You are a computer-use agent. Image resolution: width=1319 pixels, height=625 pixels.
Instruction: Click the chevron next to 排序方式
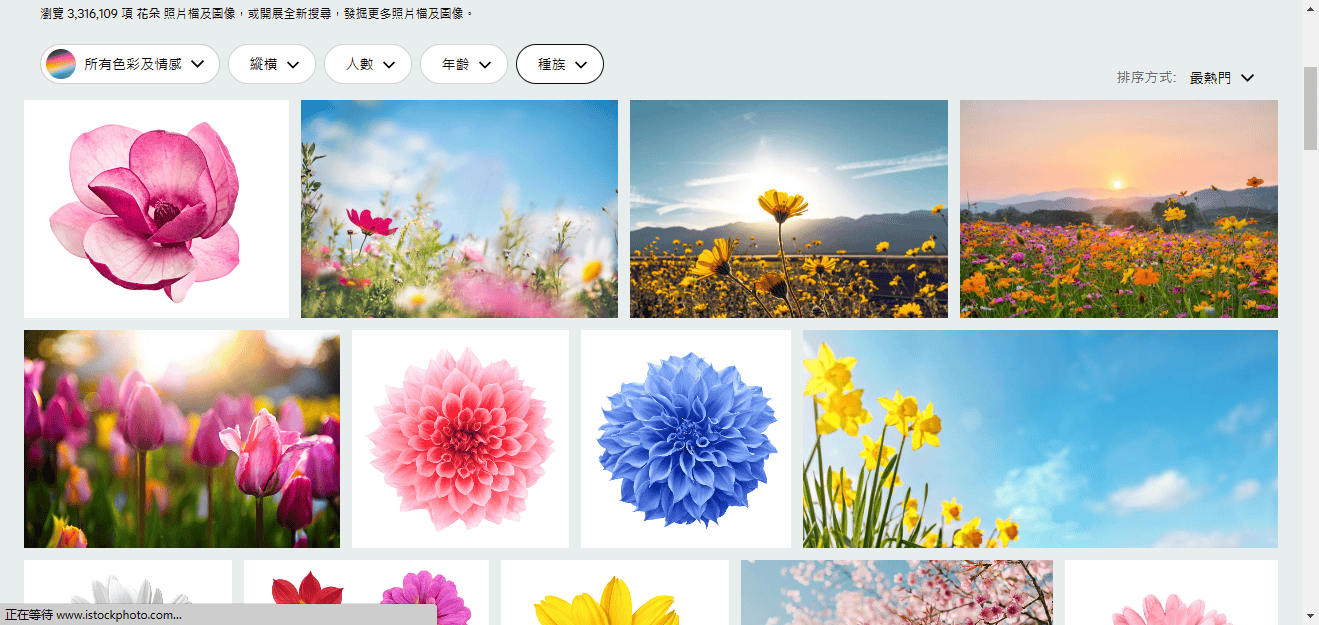[1246, 77]
